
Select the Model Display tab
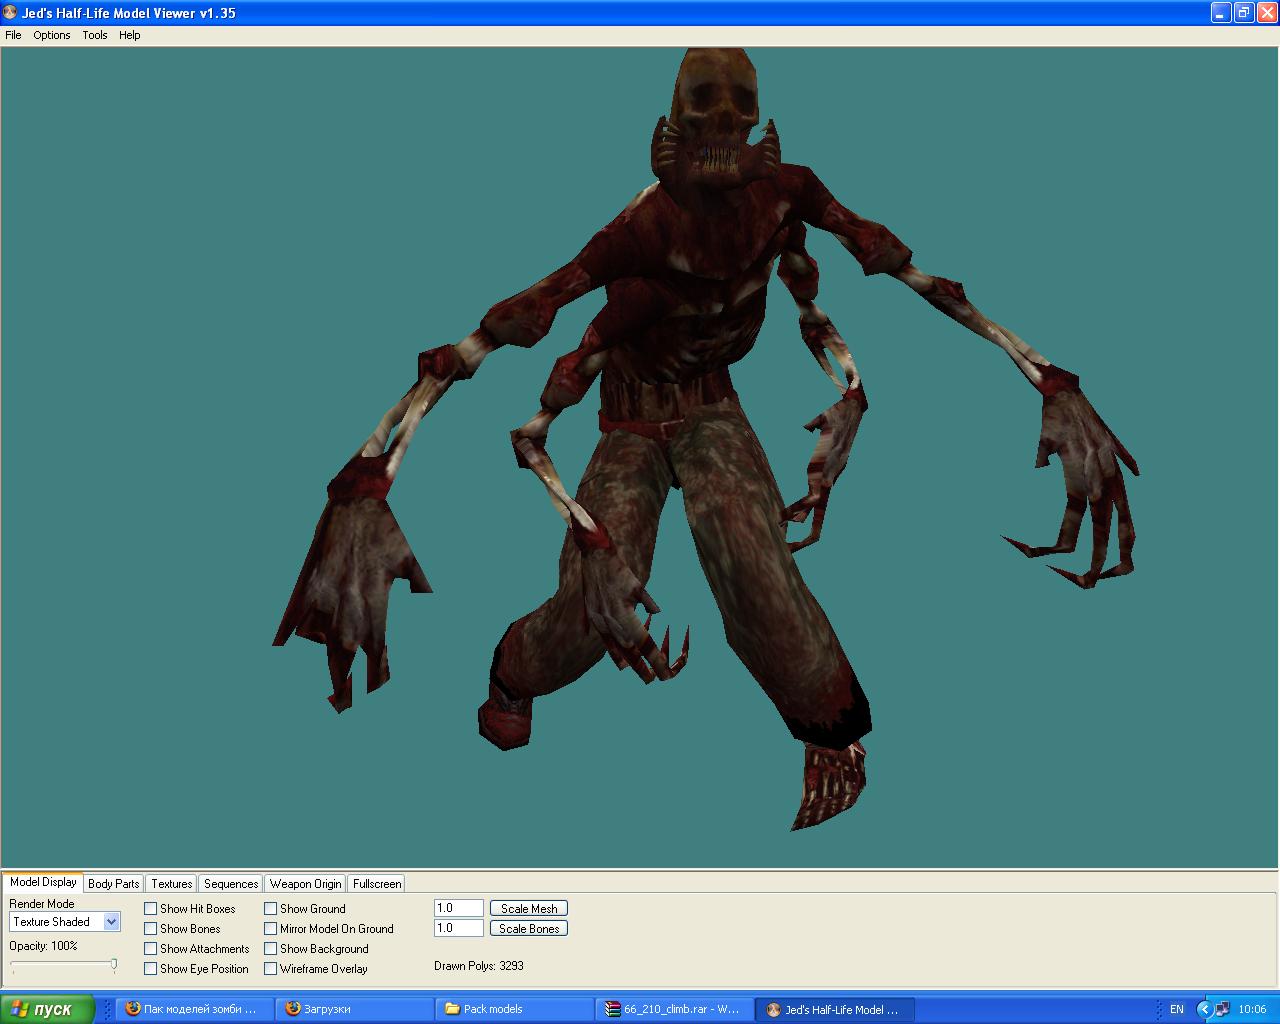pyautogui.click(x=43, y=882)
